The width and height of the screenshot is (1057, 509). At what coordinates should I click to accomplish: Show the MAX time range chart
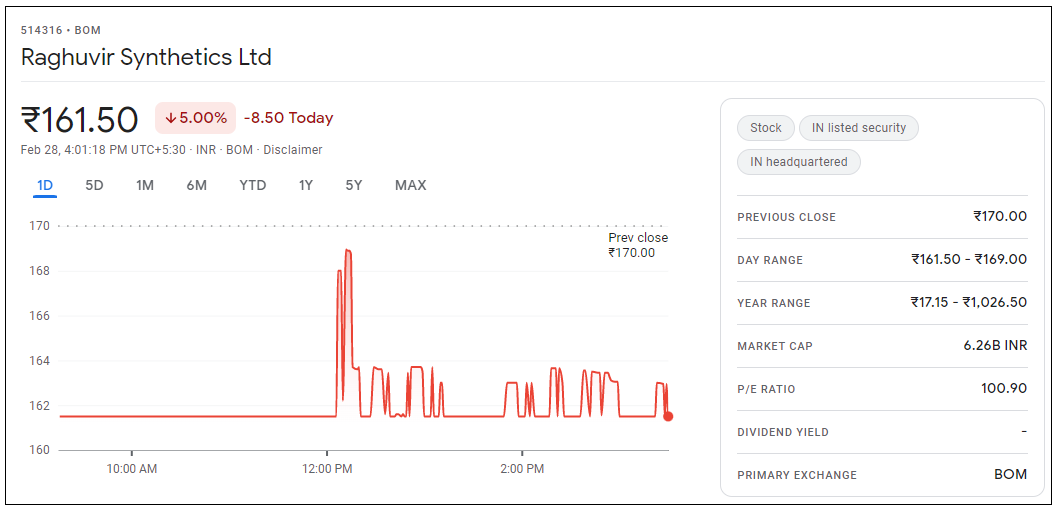(410, 185)
